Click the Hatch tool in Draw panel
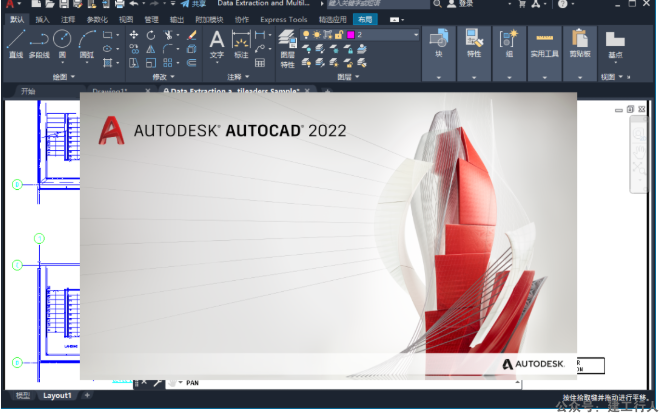 coord(108,63)
